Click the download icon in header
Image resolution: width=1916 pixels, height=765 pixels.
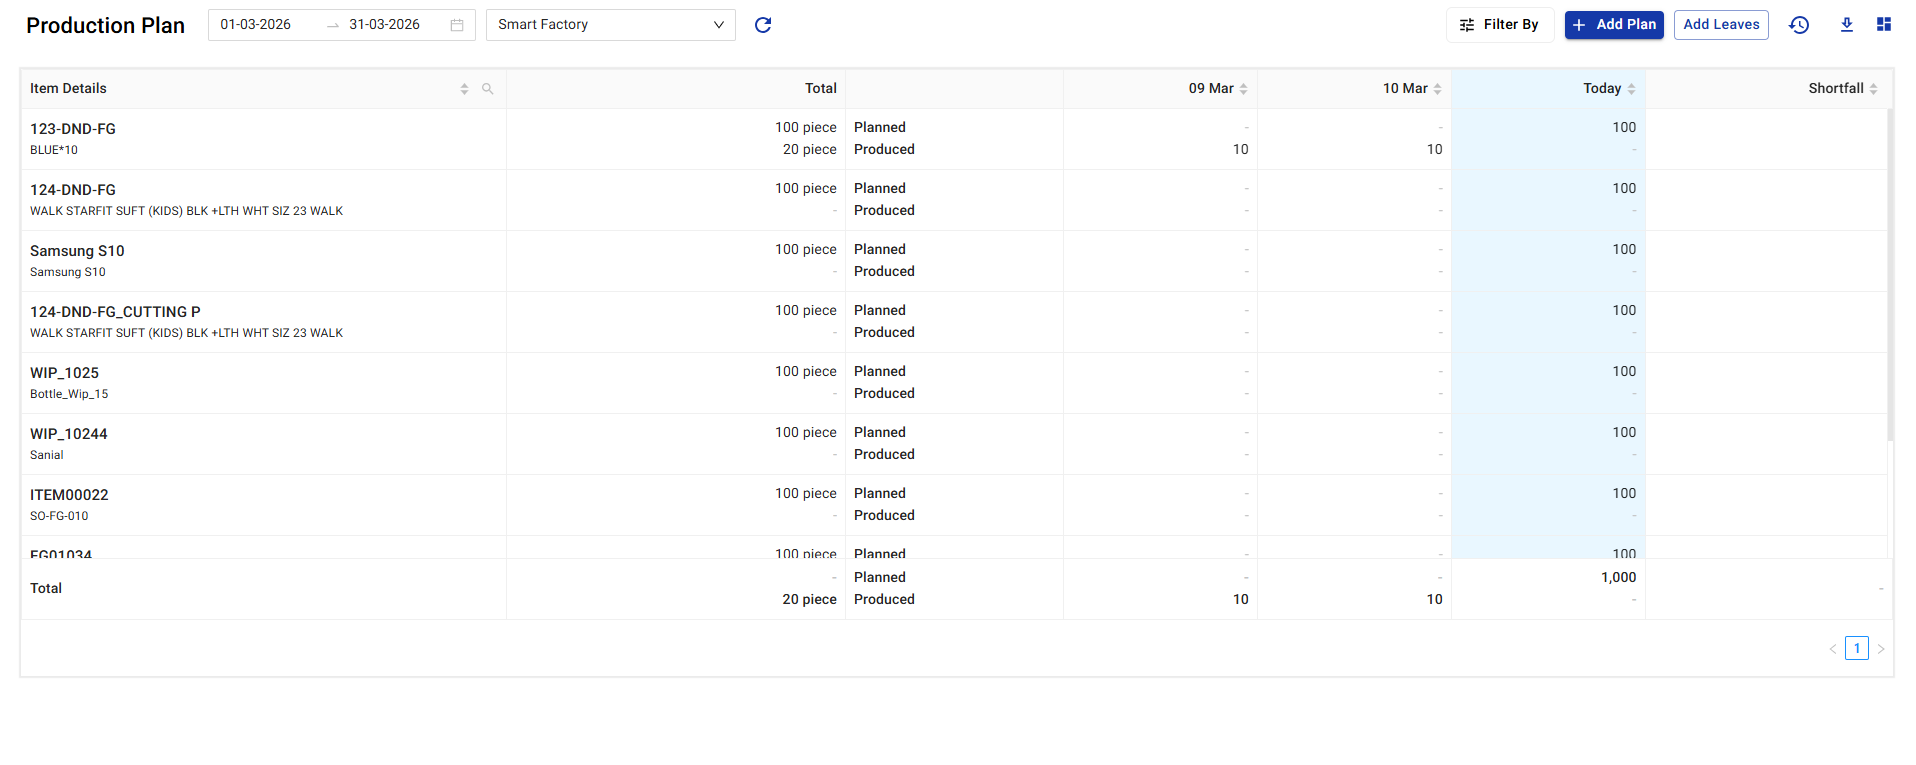(x=1847, y=25)
